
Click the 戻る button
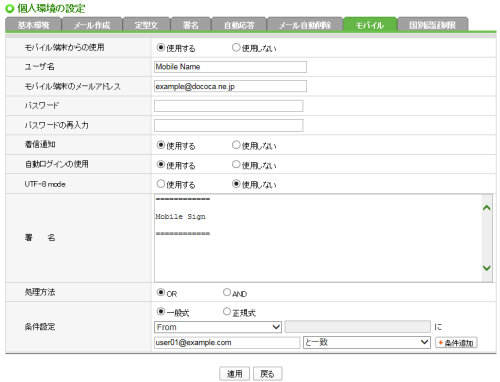[267, 374]
